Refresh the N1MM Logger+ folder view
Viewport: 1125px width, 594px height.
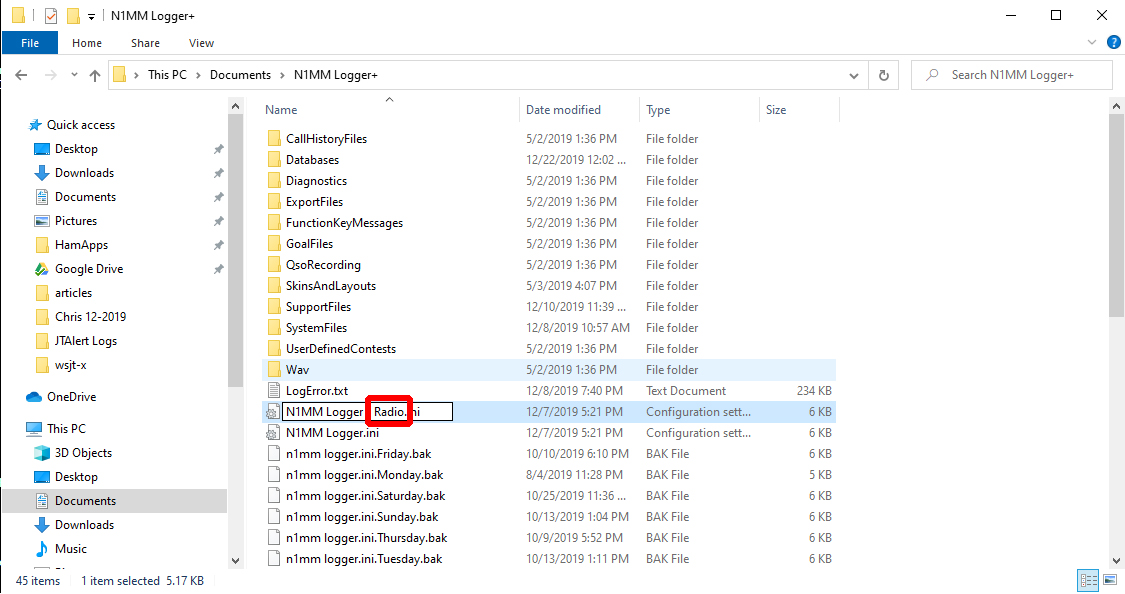(x=884, y=75)
